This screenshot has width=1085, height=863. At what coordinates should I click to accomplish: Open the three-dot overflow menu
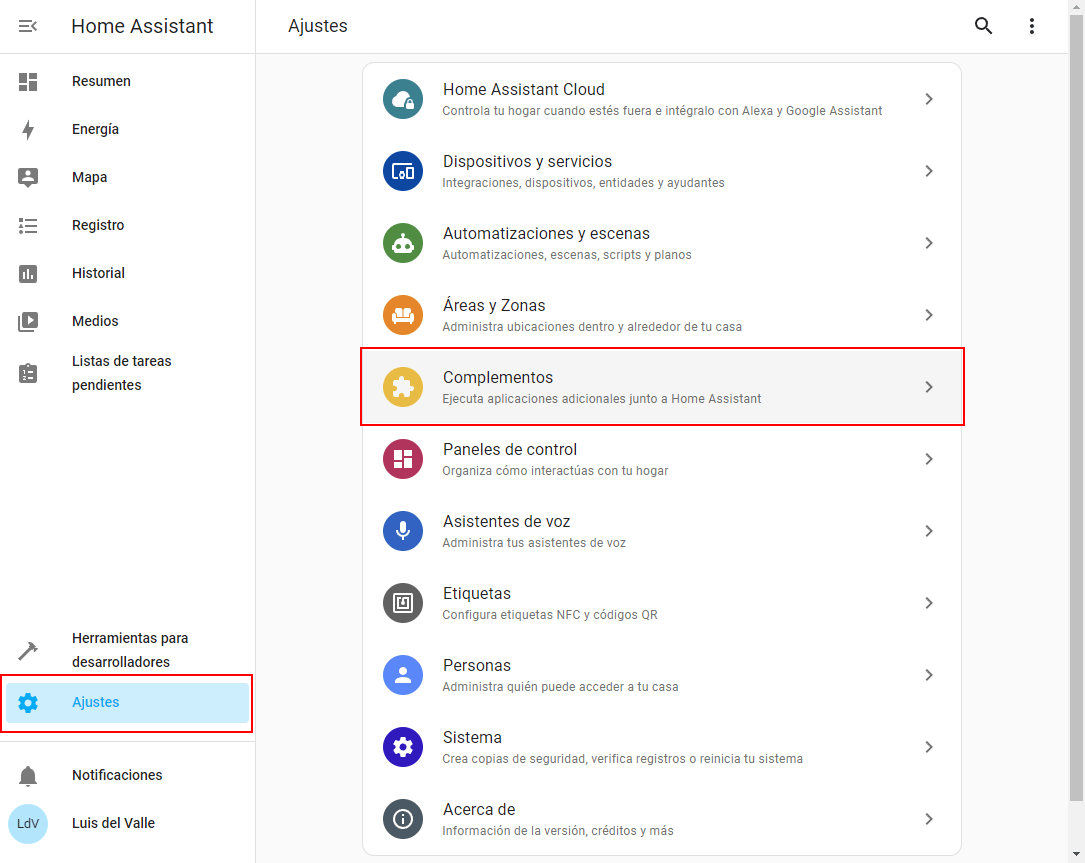1031,27
